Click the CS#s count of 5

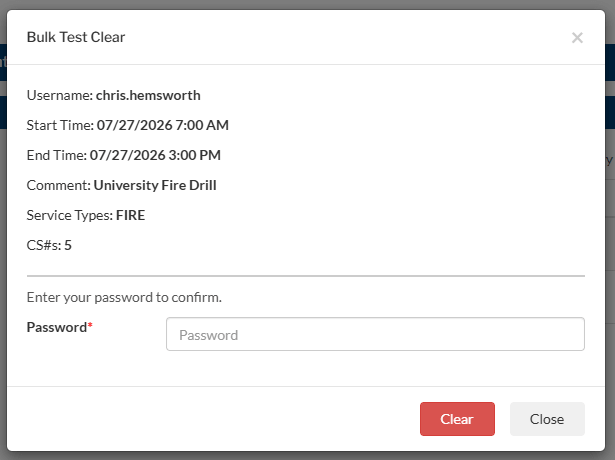[x=68, y=245]
